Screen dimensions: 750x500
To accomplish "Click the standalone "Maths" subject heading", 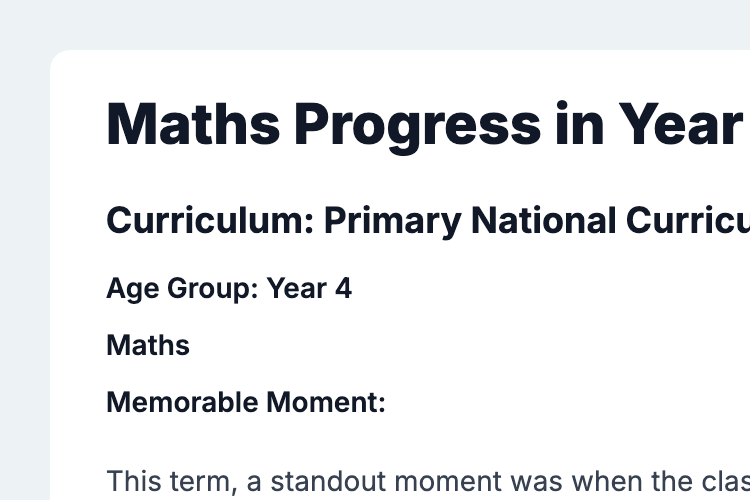I will (x=148, y=345).
